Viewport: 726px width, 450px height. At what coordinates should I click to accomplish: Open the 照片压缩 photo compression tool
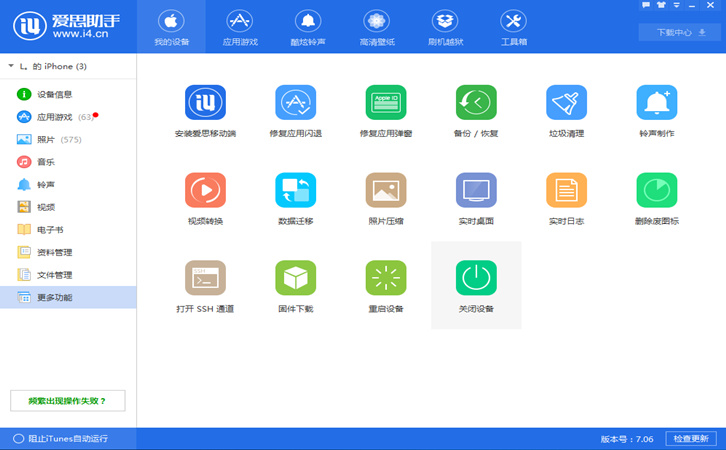pos(385,190)
